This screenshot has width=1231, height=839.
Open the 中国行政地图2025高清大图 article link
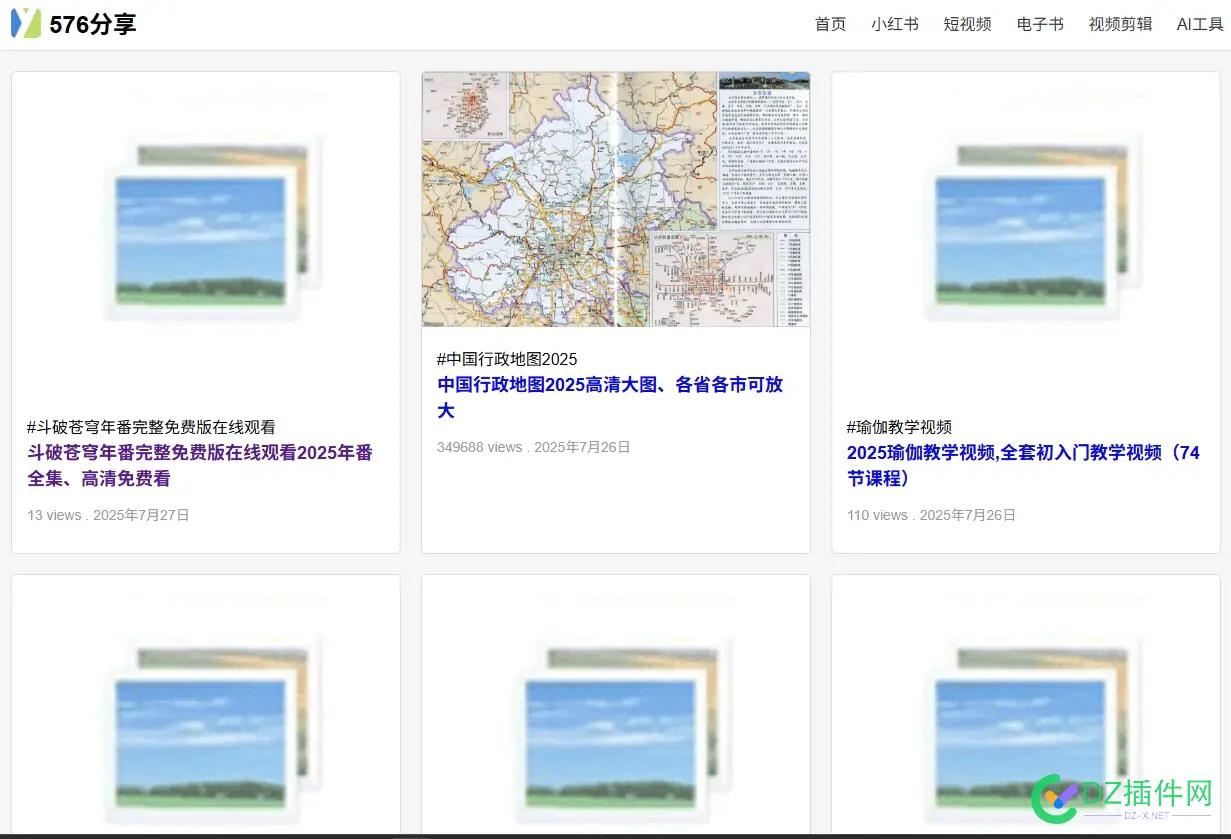click(610, 397)
